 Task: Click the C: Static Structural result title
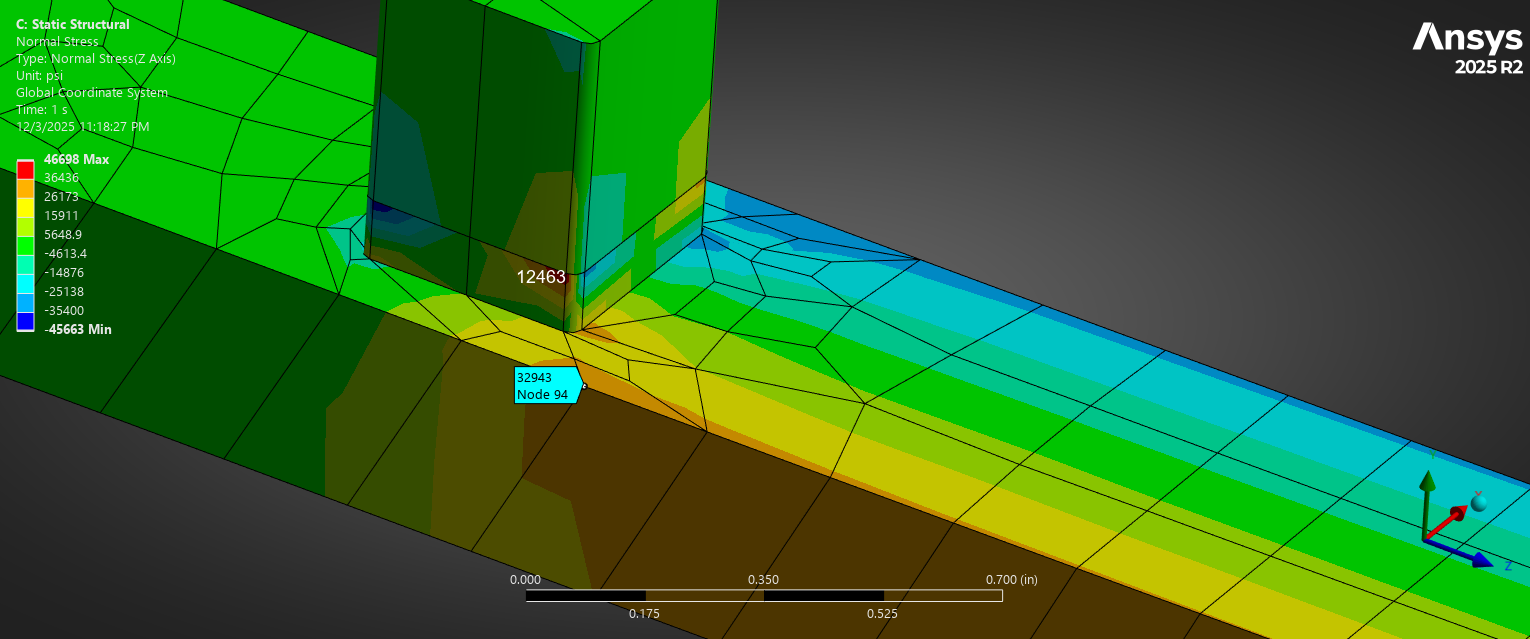(71, 24)
